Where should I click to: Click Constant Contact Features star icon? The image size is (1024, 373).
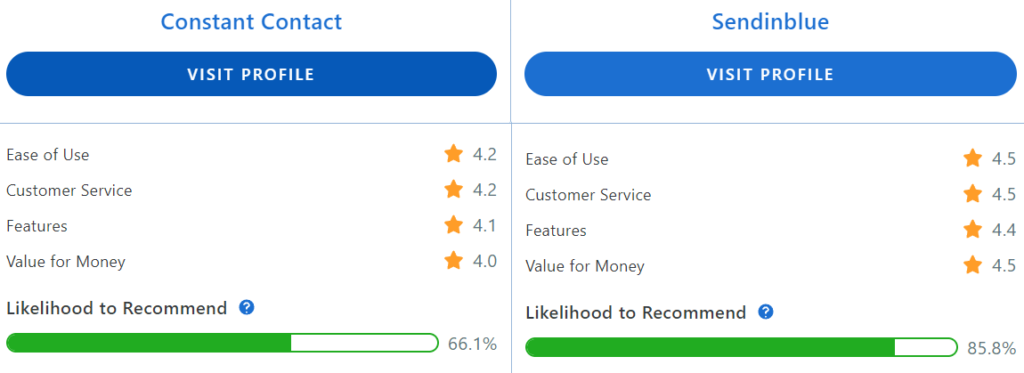pos(453,225)
